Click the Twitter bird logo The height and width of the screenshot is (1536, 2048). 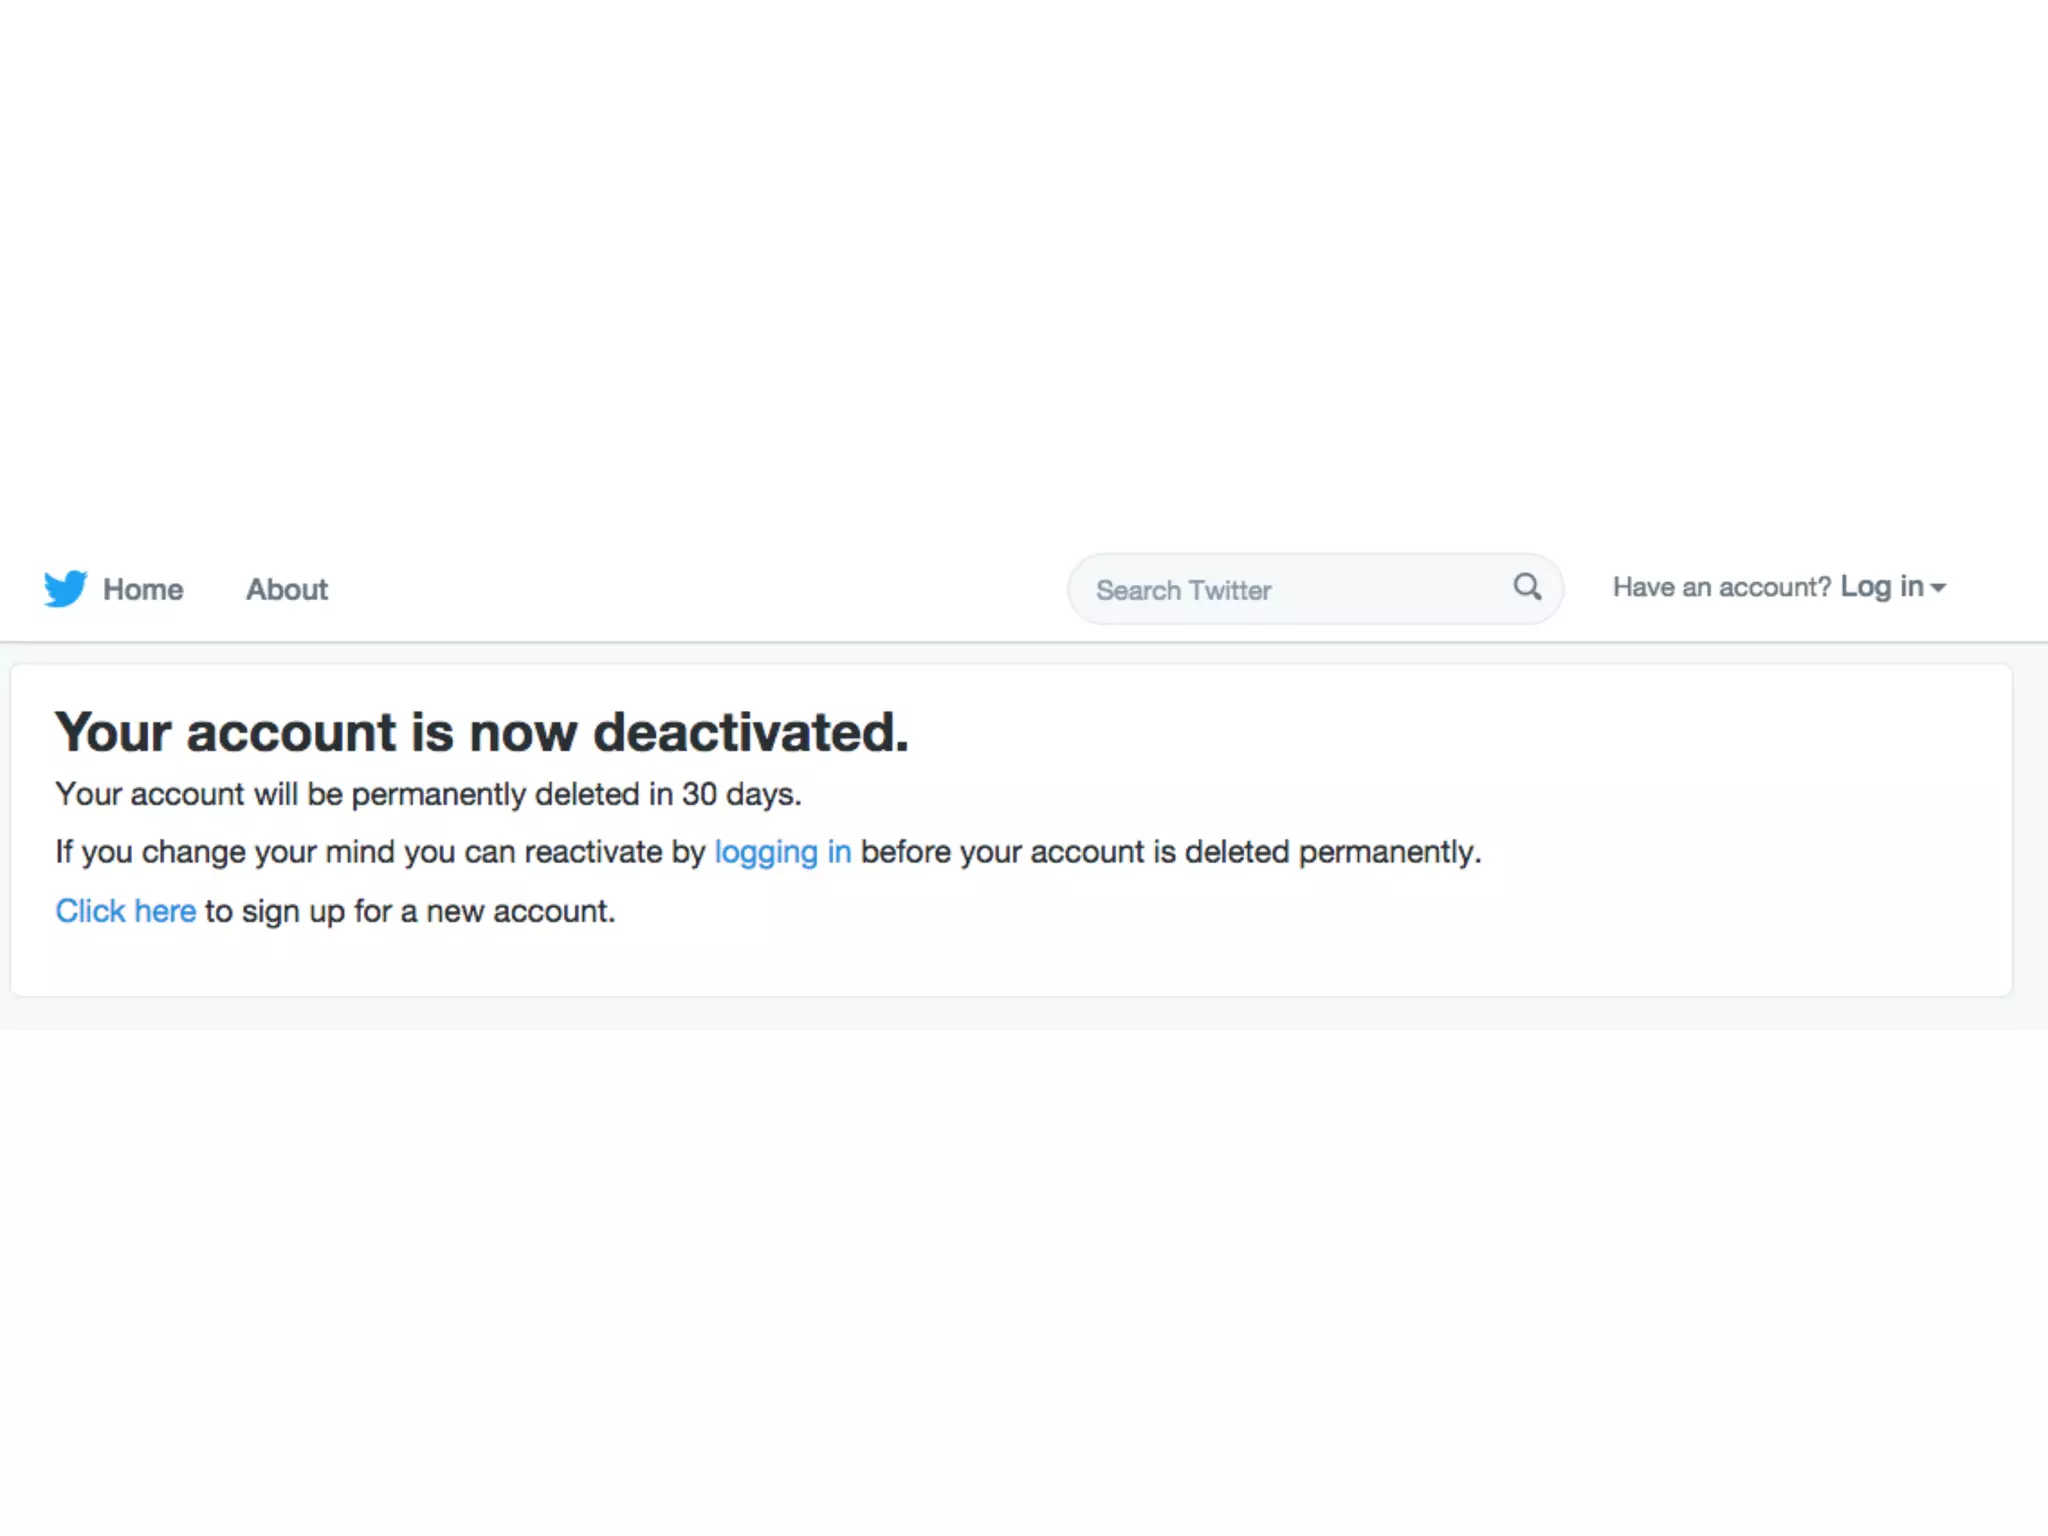point(65,589)
